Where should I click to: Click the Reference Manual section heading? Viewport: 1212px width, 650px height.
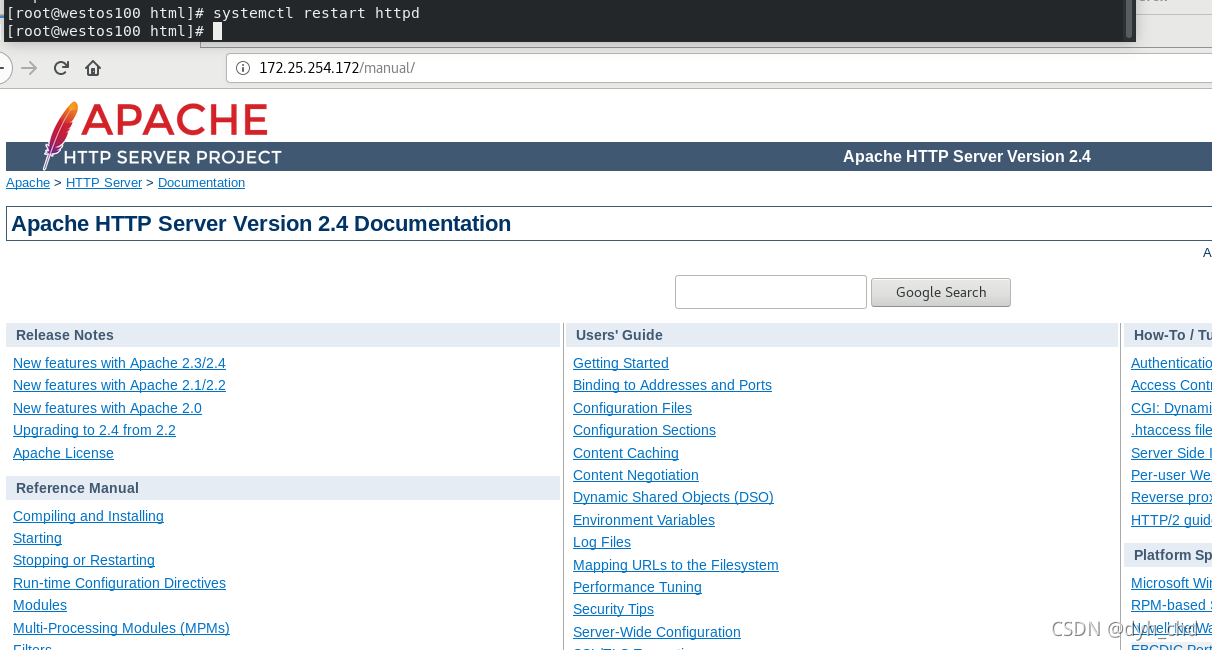[x=77, y=488]
